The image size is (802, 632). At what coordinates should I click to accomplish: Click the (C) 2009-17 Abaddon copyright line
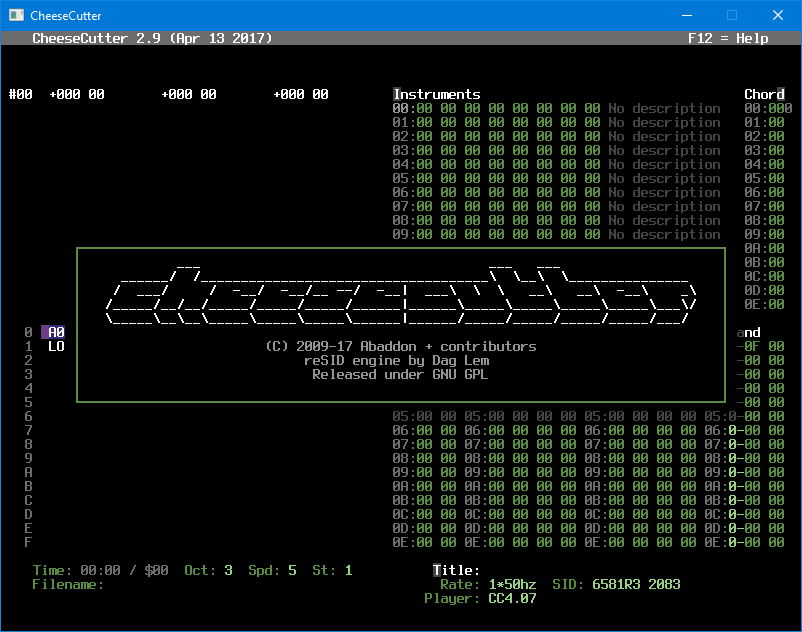coord(400,347)
